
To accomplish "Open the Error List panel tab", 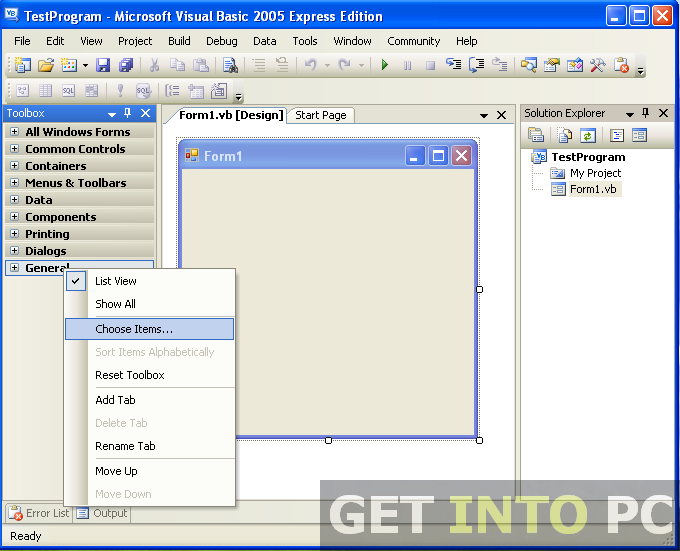I will tap(38, 513).
